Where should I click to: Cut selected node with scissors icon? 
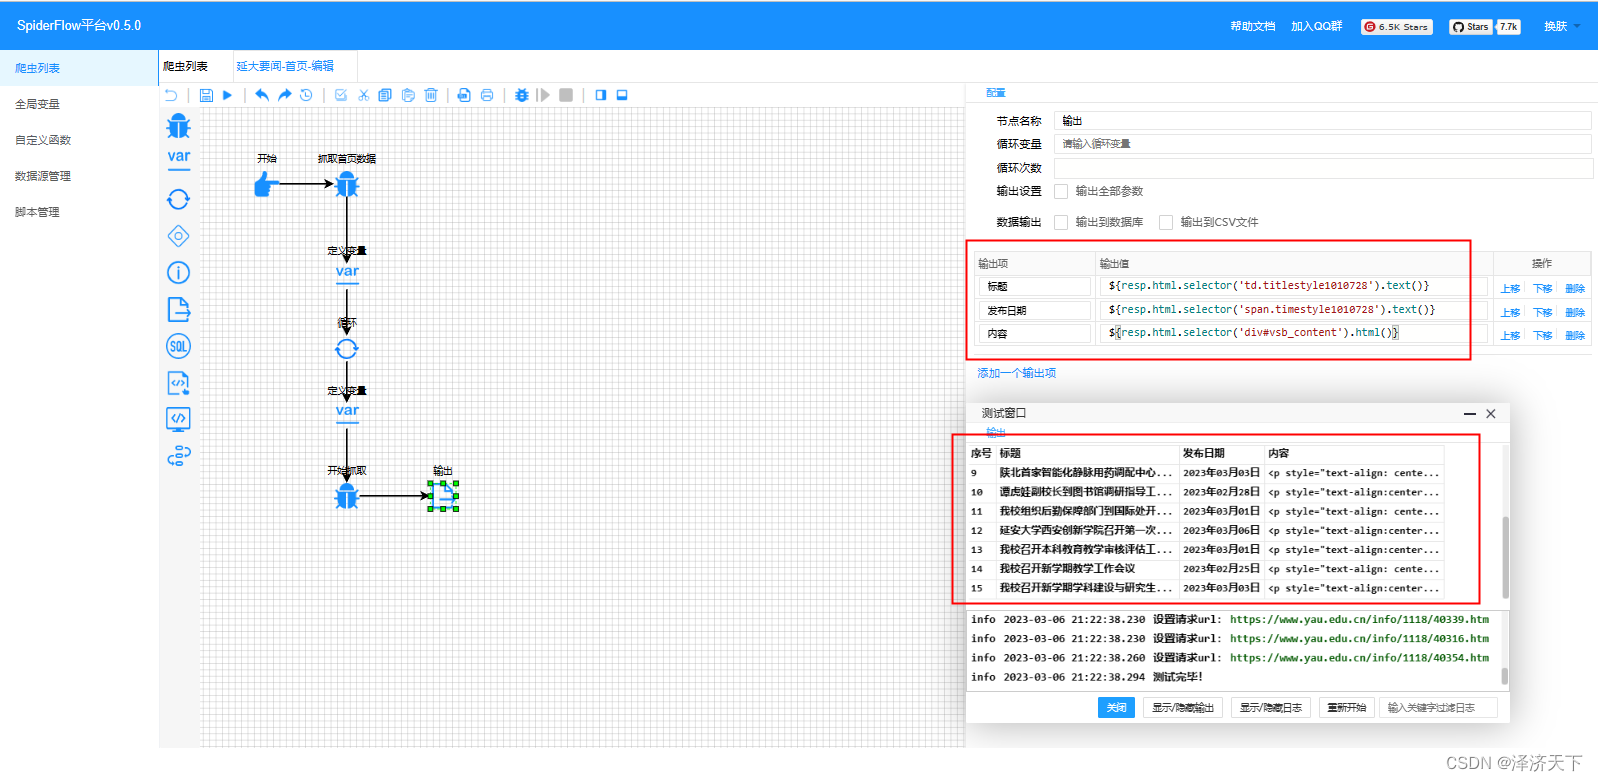[x=363, y=95]
